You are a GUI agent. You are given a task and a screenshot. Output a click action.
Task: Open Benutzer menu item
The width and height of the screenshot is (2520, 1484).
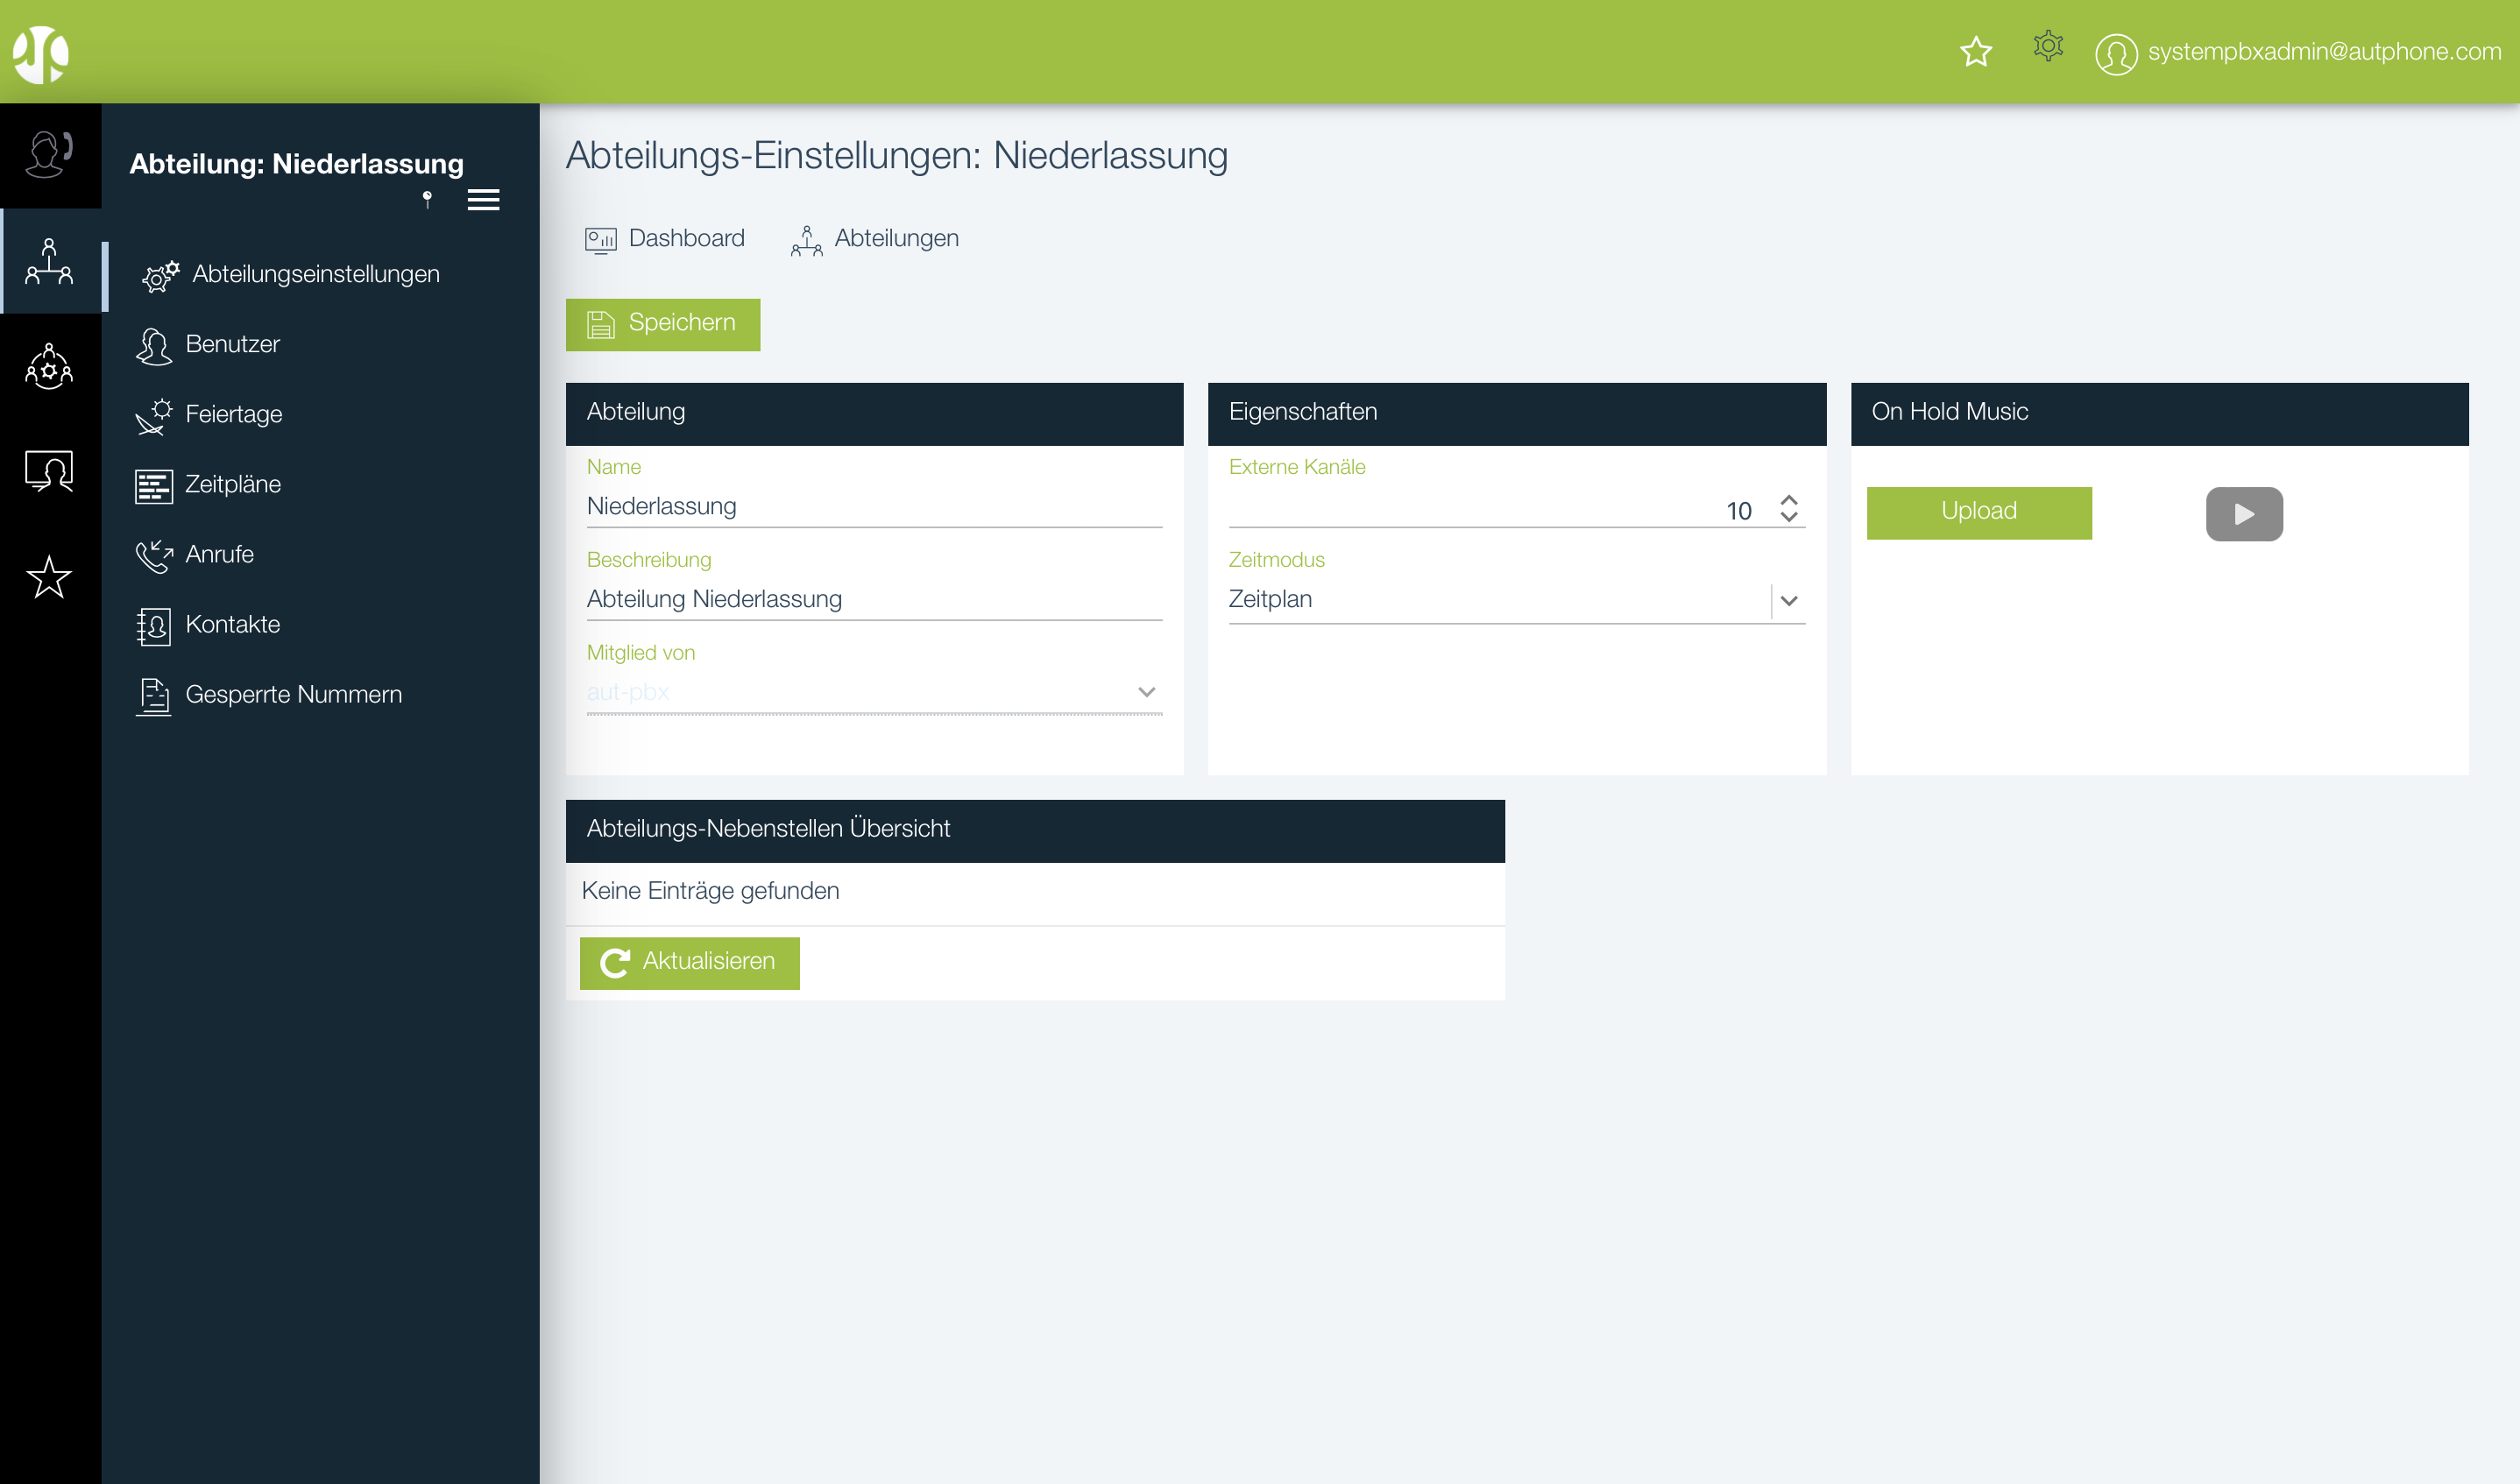[x=232, y=344]
